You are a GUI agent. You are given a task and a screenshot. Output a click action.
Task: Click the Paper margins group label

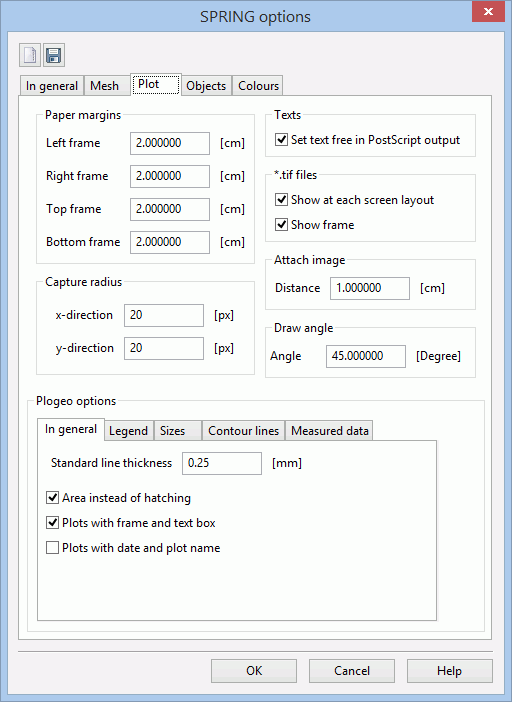pyautogui.click(x=83, y=115)
